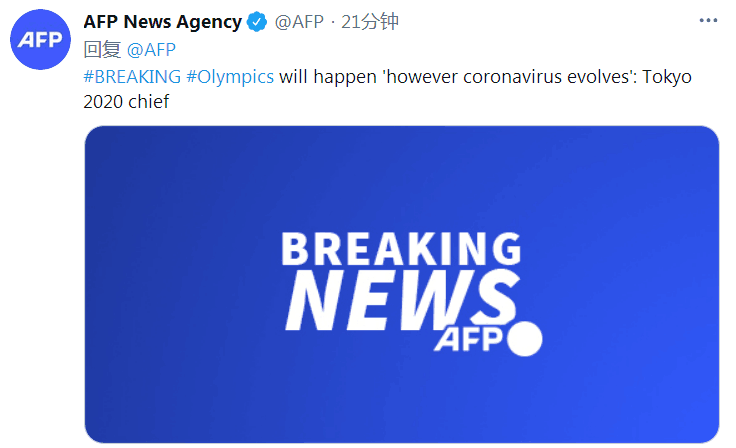Image resolution: width=736 pixels, height=448 pixels.
Task: Click the word "Tokyo" in the tweet
Action: 665,77
